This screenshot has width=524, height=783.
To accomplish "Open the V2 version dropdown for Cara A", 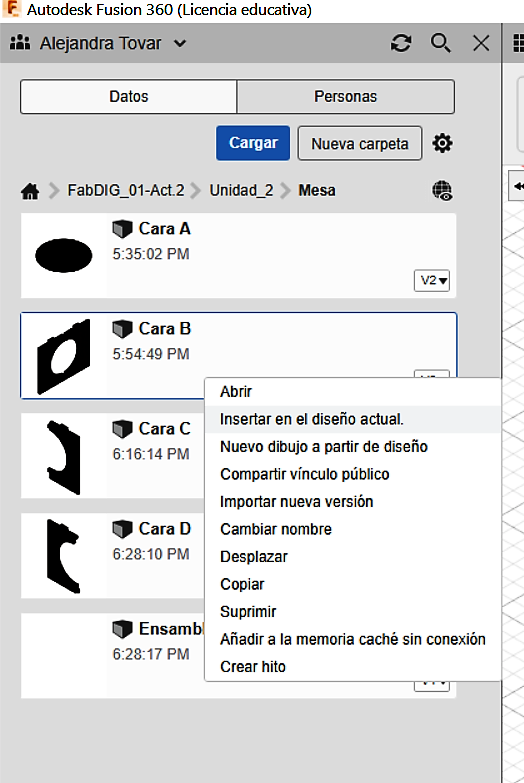I will 432,281.
